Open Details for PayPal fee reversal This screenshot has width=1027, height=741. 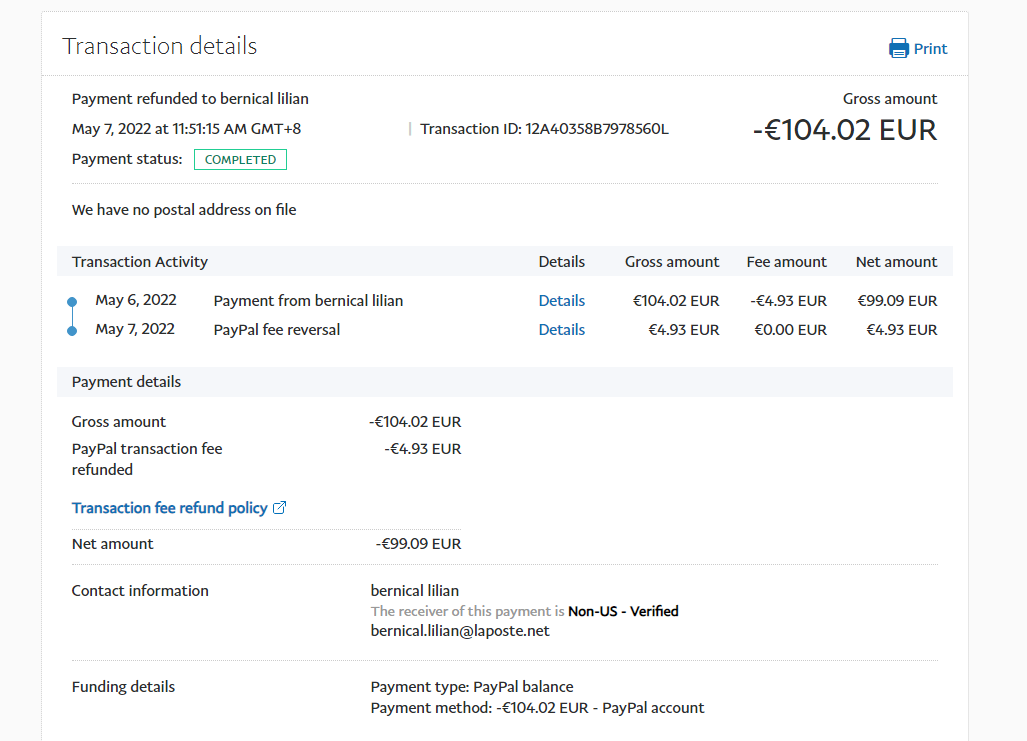point(561,330)
